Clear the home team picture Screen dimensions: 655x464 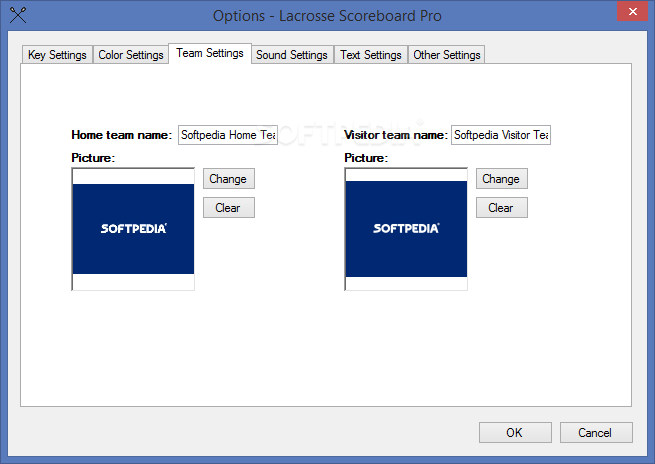[228, 208]
